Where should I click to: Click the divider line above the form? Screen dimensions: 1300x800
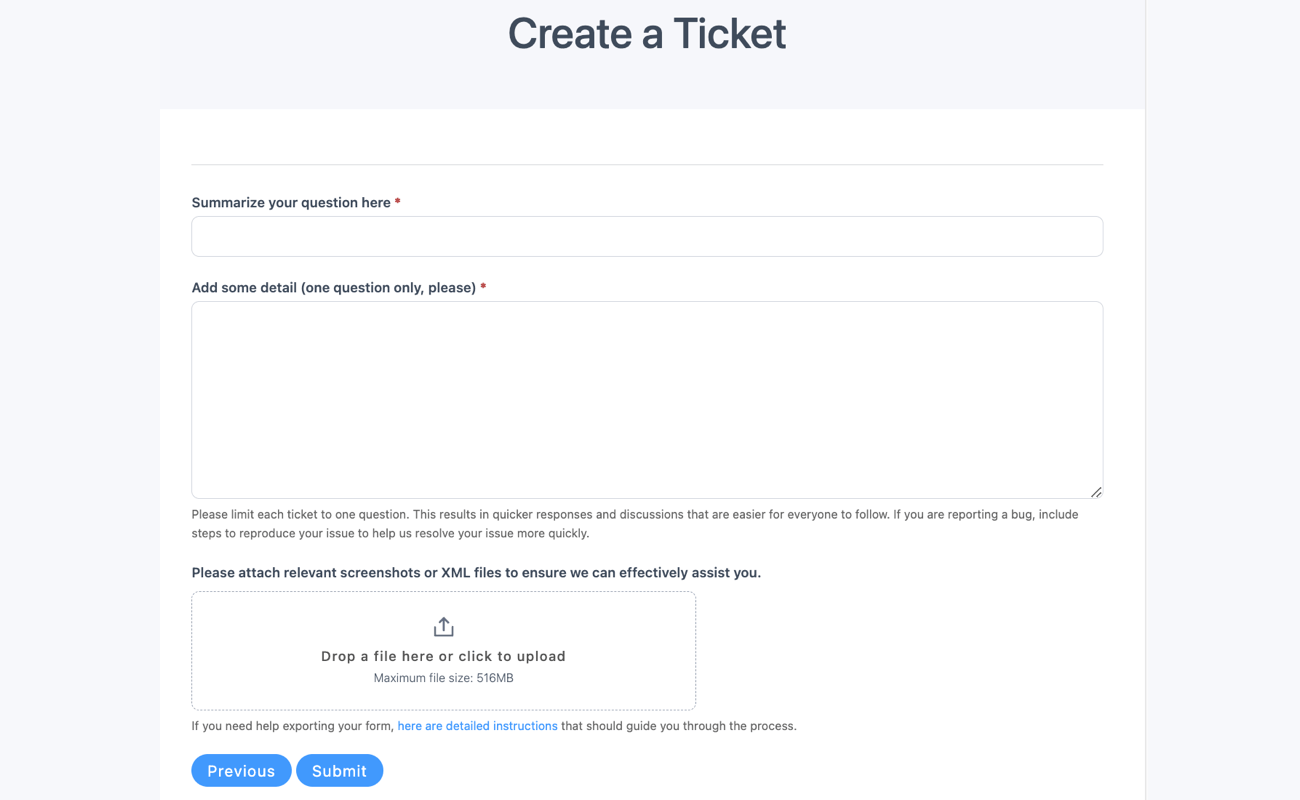coord(647,168)
